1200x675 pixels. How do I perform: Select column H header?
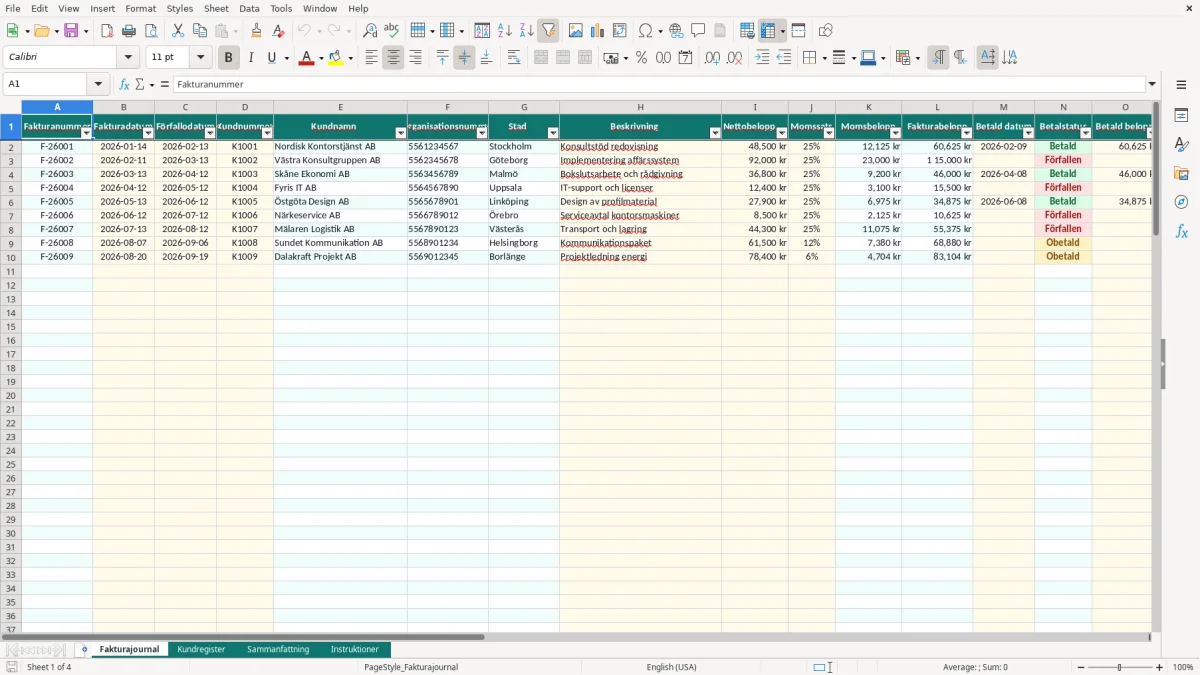pos(640,107)
